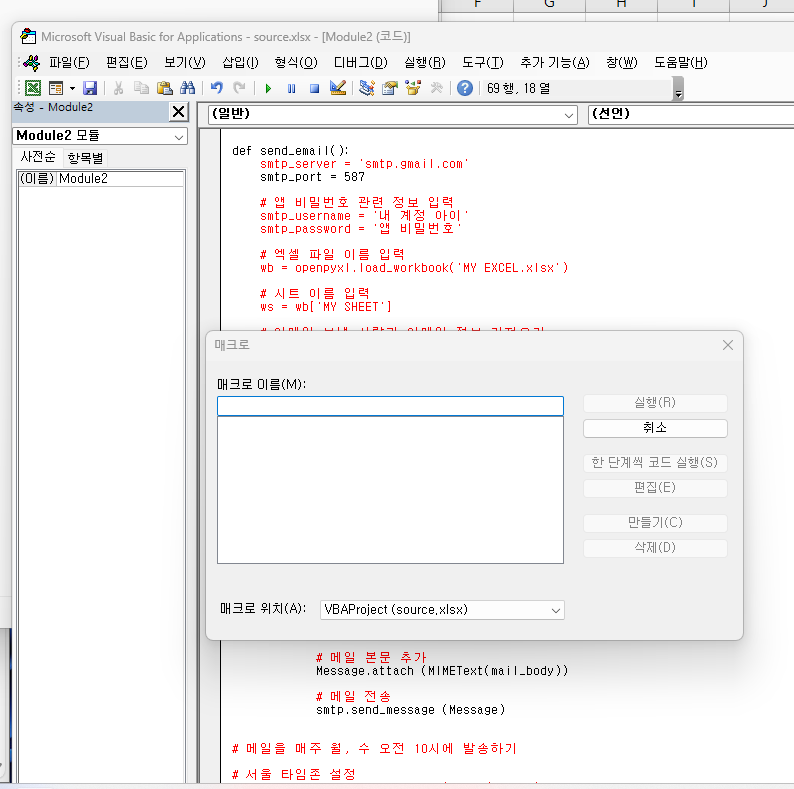Expand the (일반) object dropdown
794x789 pixels.
569,115
